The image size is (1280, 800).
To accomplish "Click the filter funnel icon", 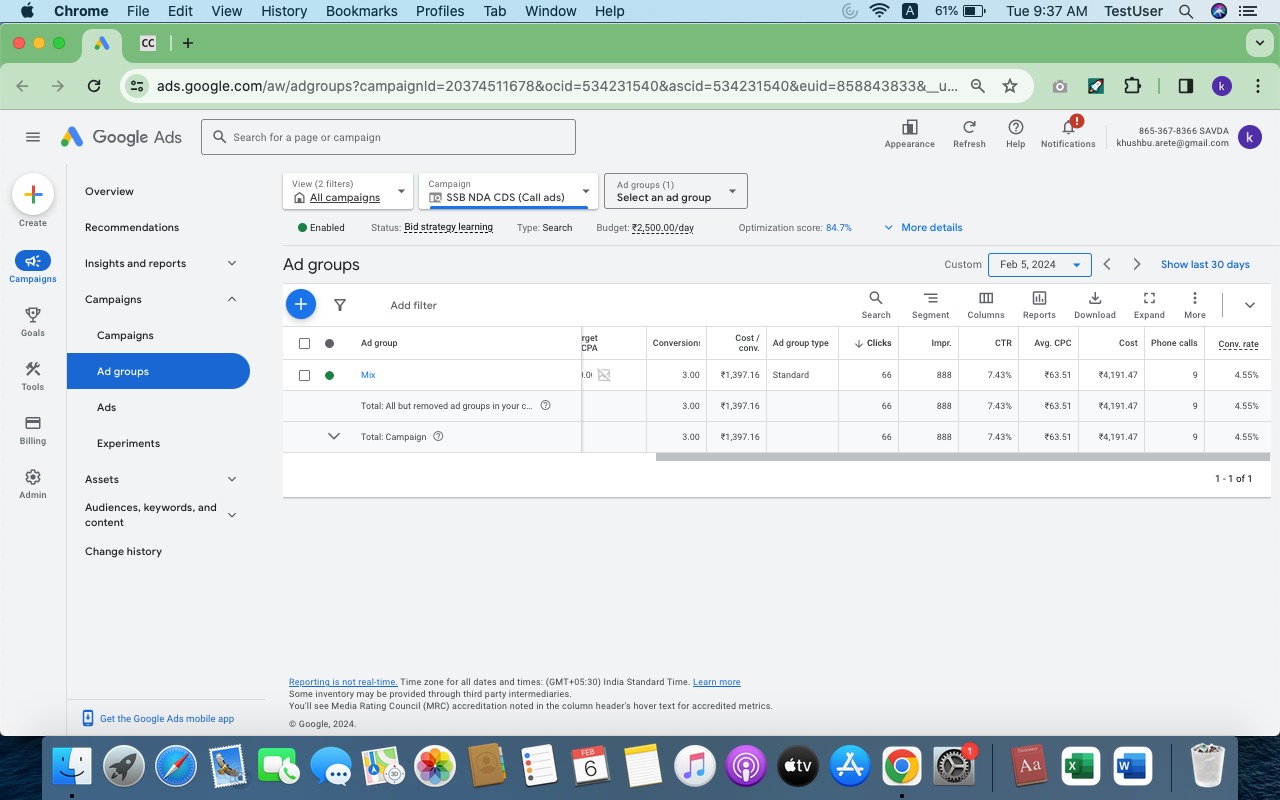I will tap(340, 305).
